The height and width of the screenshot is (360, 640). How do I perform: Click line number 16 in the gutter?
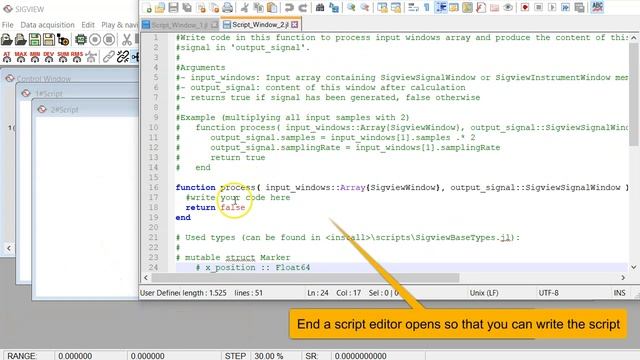(153, 187)
